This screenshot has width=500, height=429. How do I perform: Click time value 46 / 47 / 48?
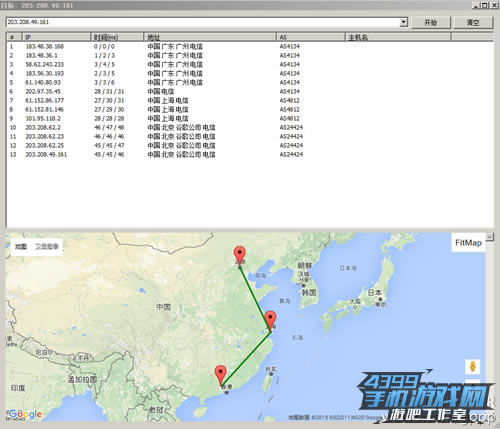[x=109, y=127]
